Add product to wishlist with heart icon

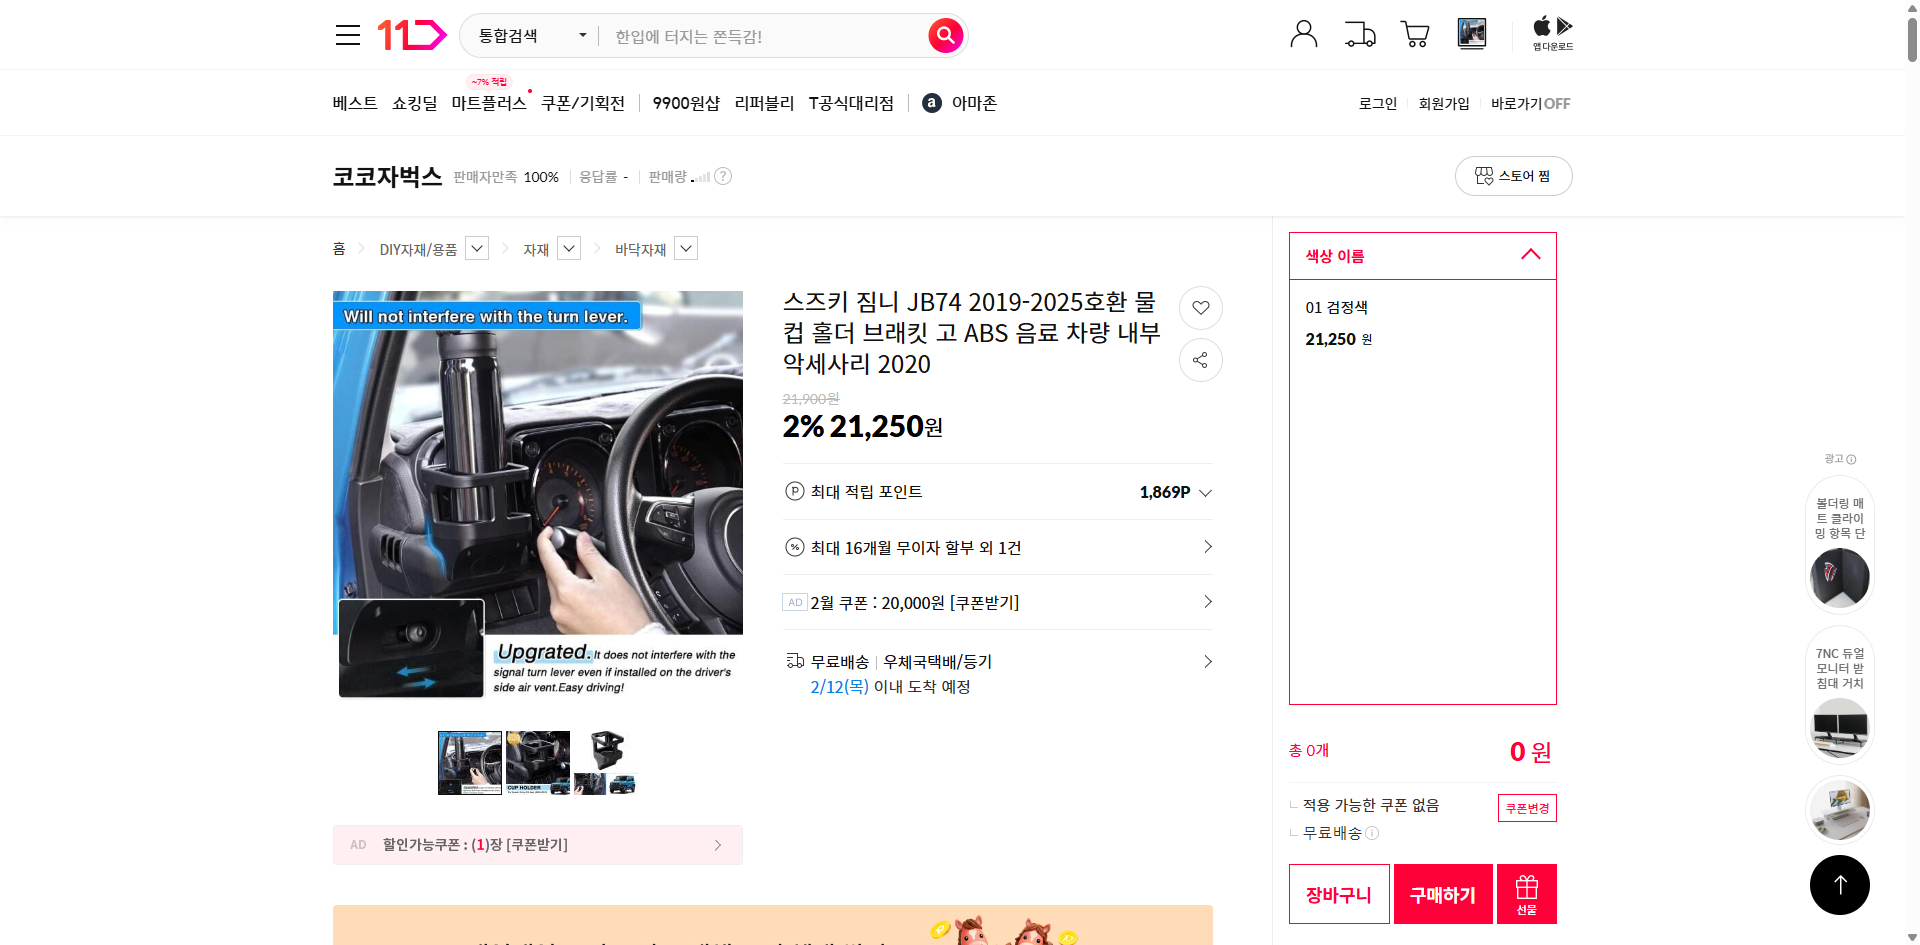(1200, 308)
